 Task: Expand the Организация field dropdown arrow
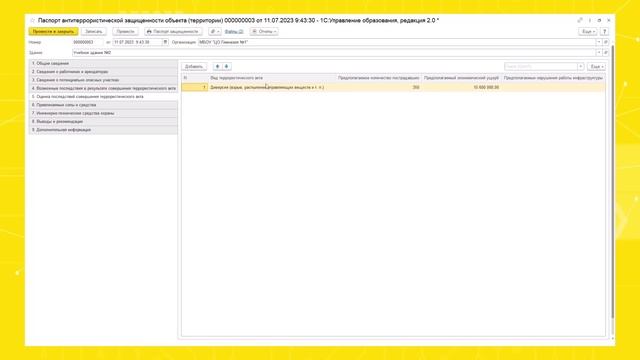599,42
